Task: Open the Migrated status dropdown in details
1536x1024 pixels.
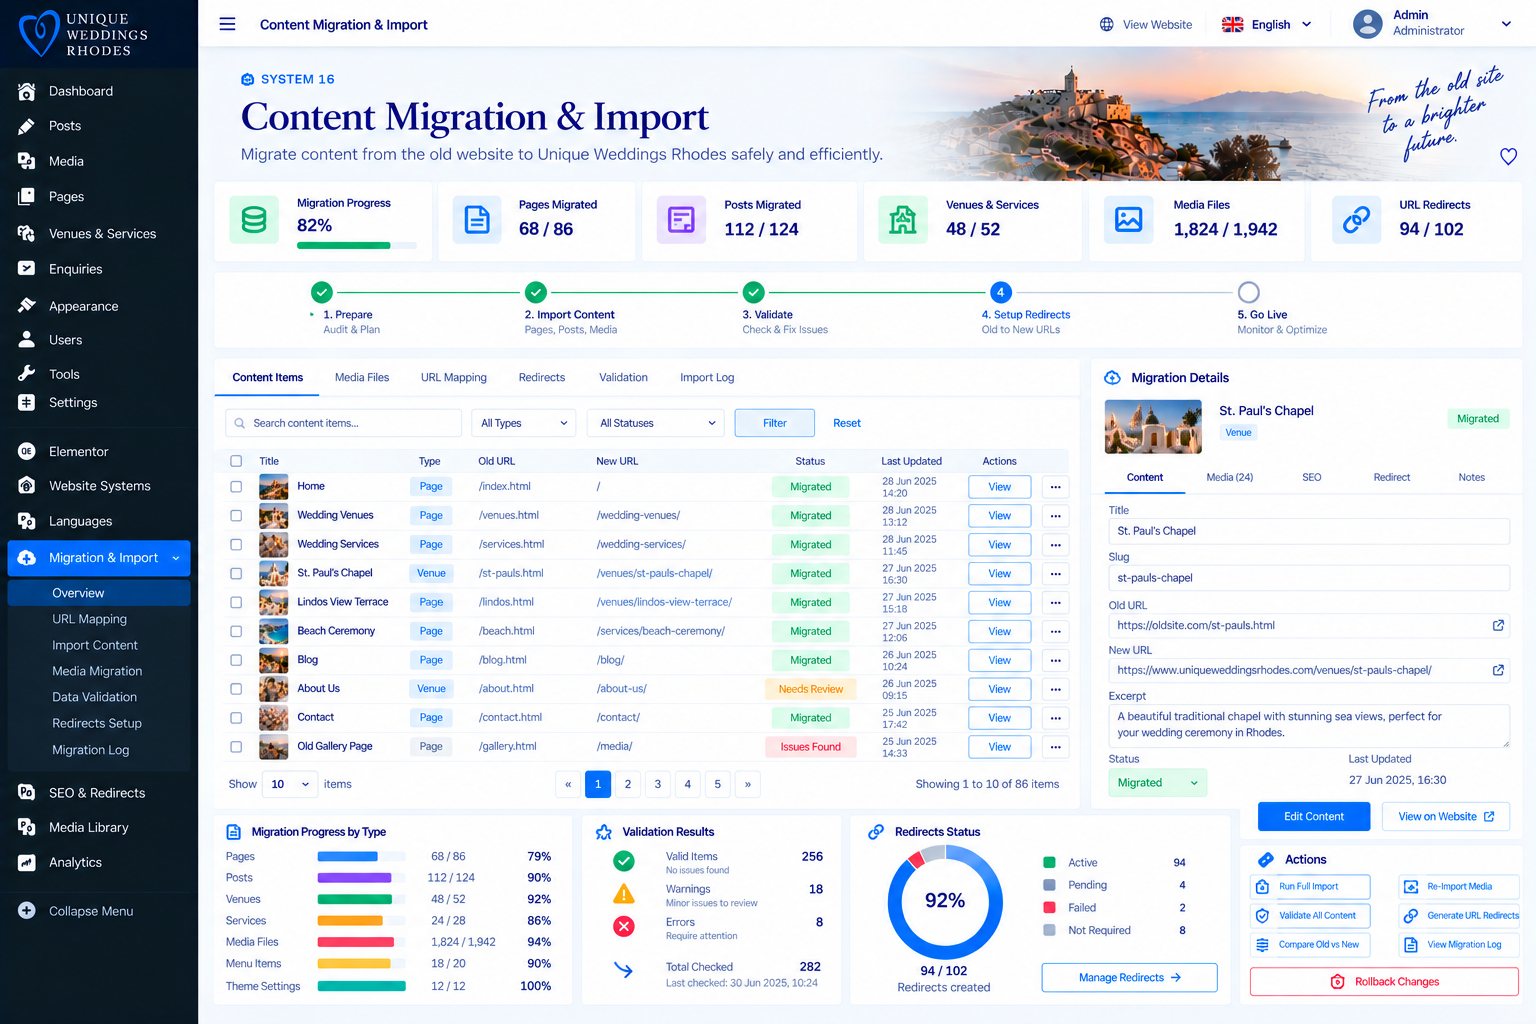Action: click(x=1157, y=783)
